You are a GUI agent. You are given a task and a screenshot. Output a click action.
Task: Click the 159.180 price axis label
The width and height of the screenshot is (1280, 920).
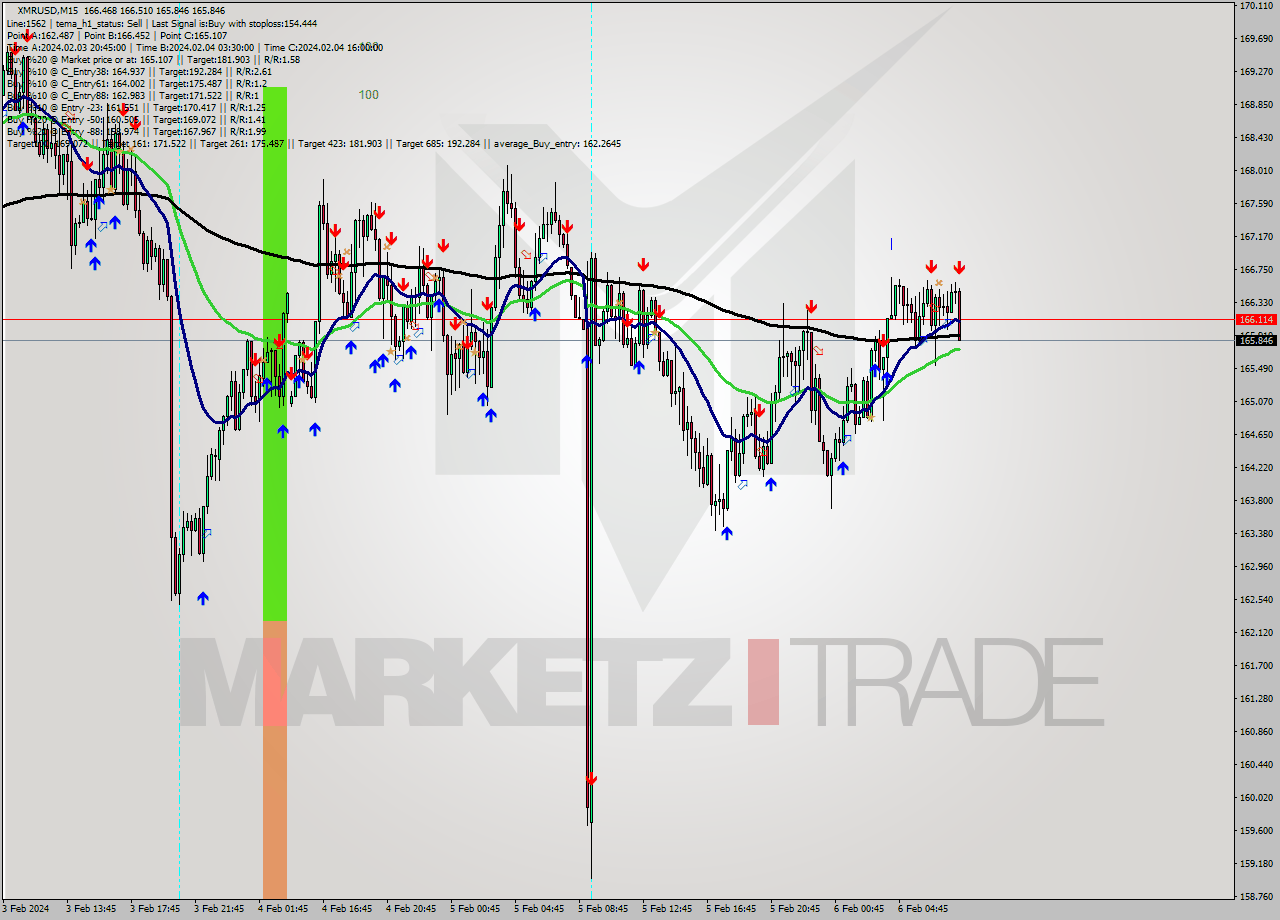click(1255, 864)
